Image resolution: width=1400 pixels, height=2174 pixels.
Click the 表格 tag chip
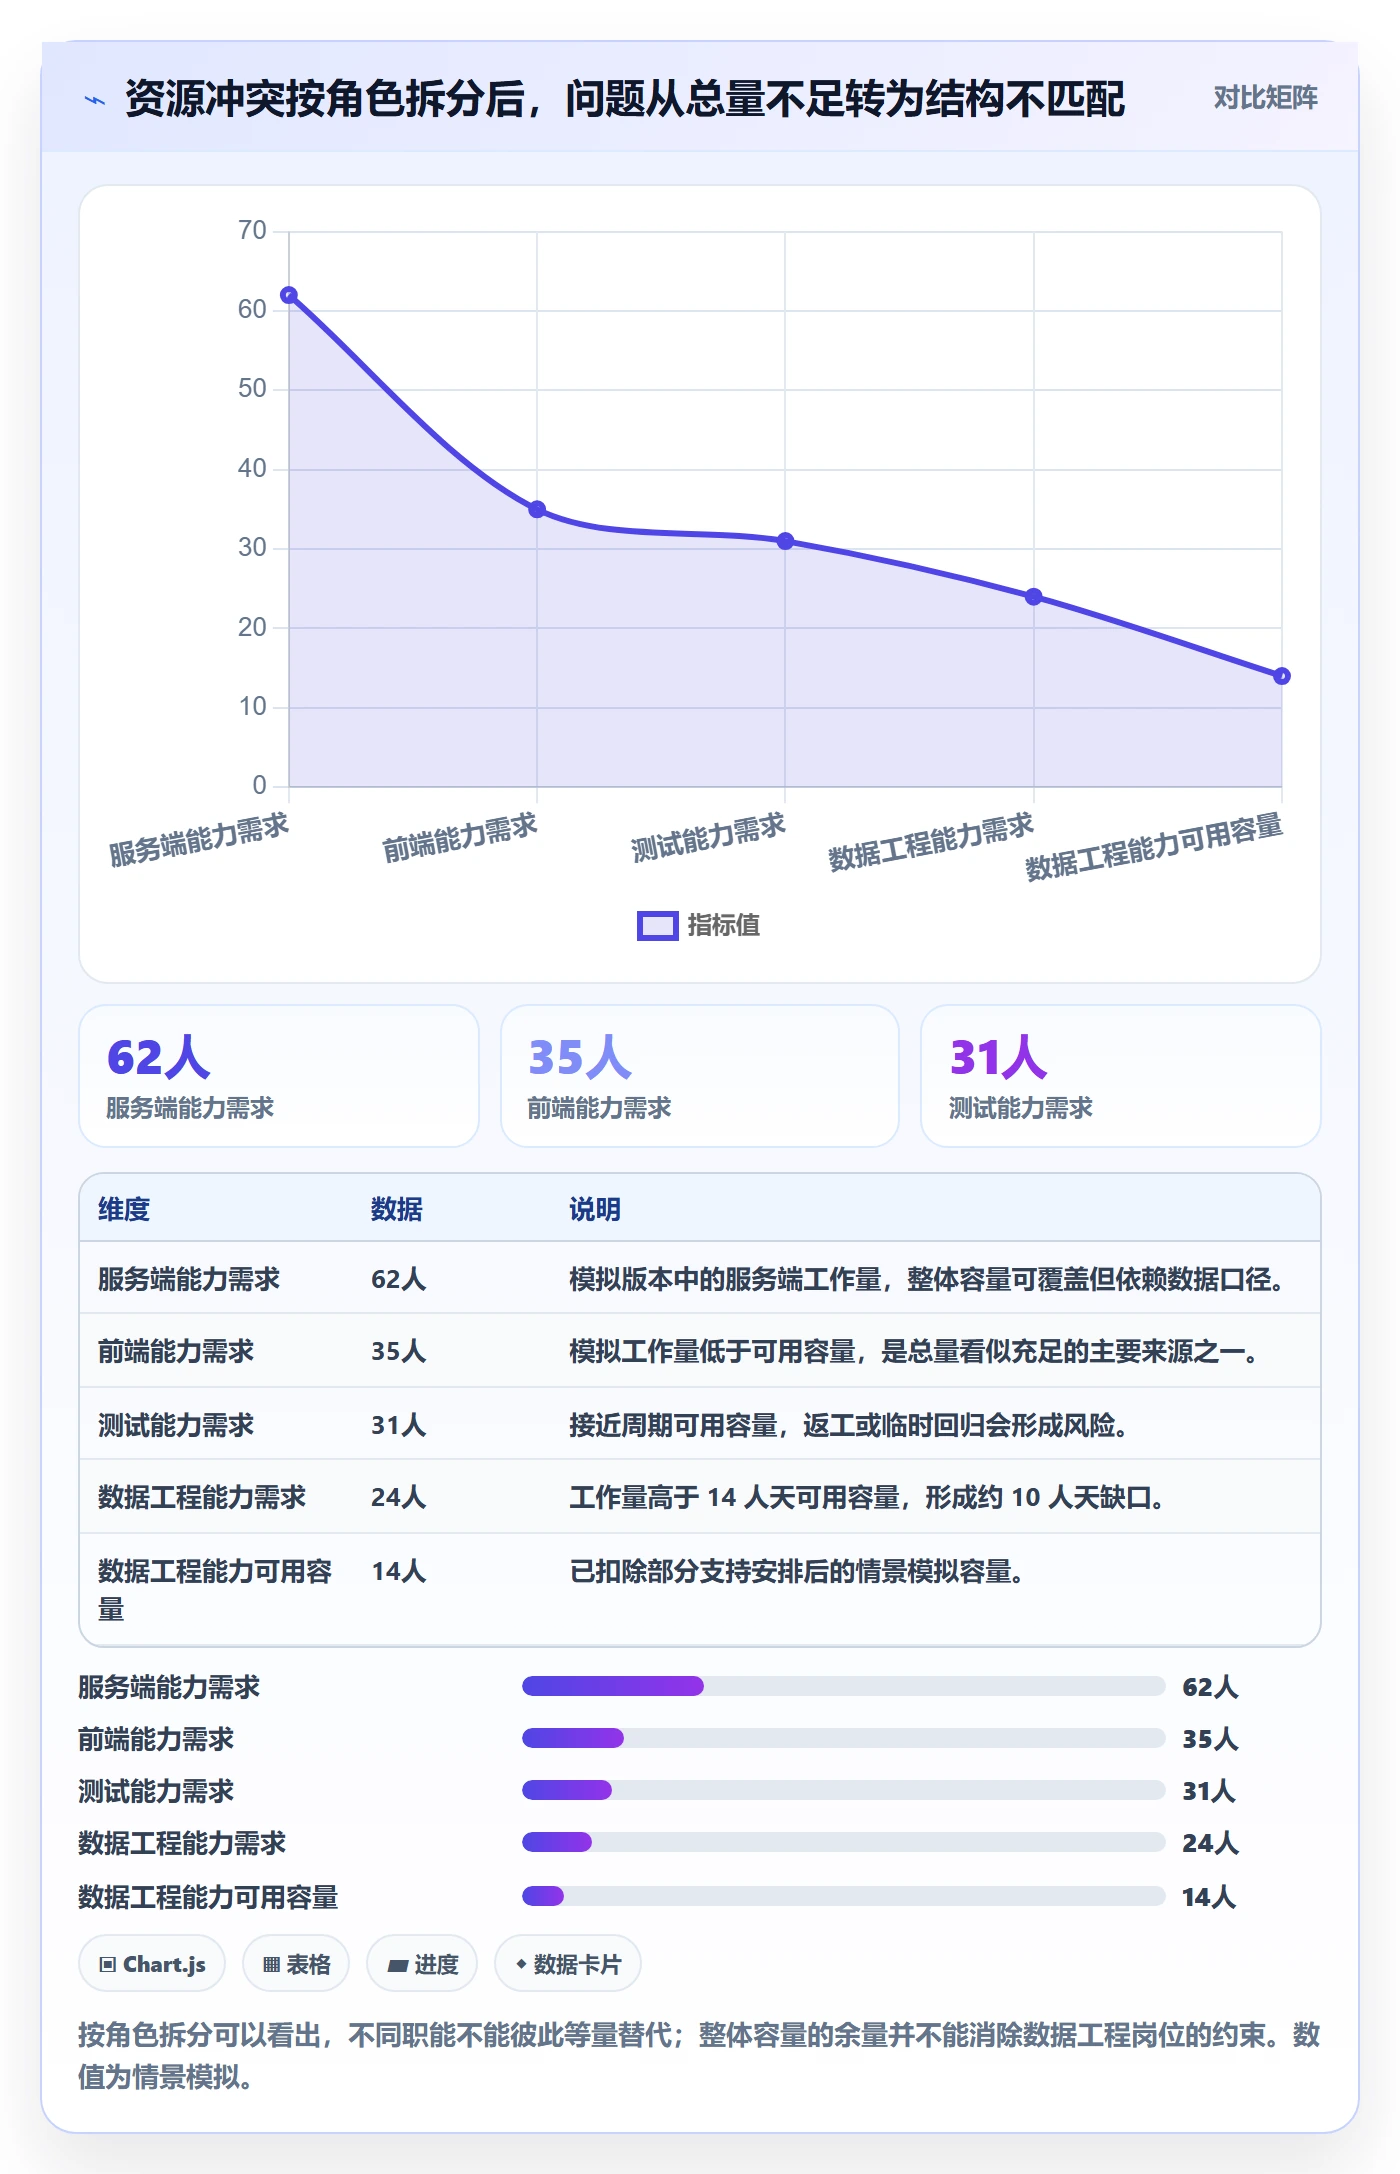point(296,1964)
